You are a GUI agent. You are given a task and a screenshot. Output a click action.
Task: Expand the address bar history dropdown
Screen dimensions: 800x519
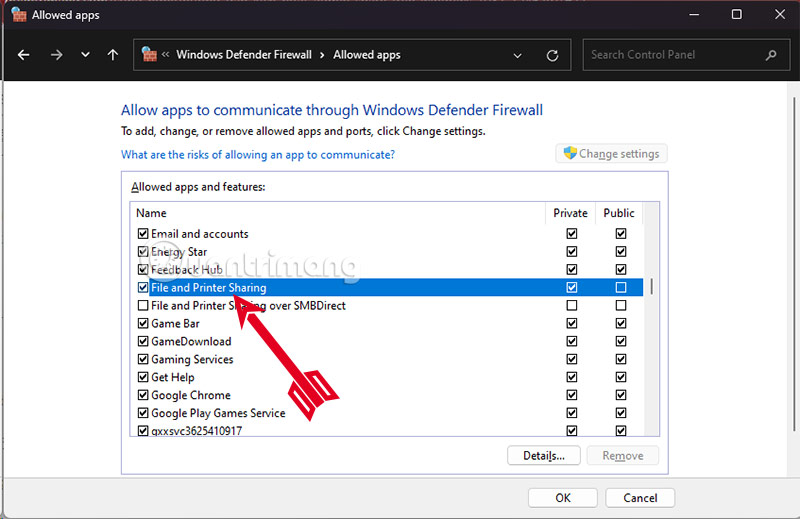(x=517, y=55)
